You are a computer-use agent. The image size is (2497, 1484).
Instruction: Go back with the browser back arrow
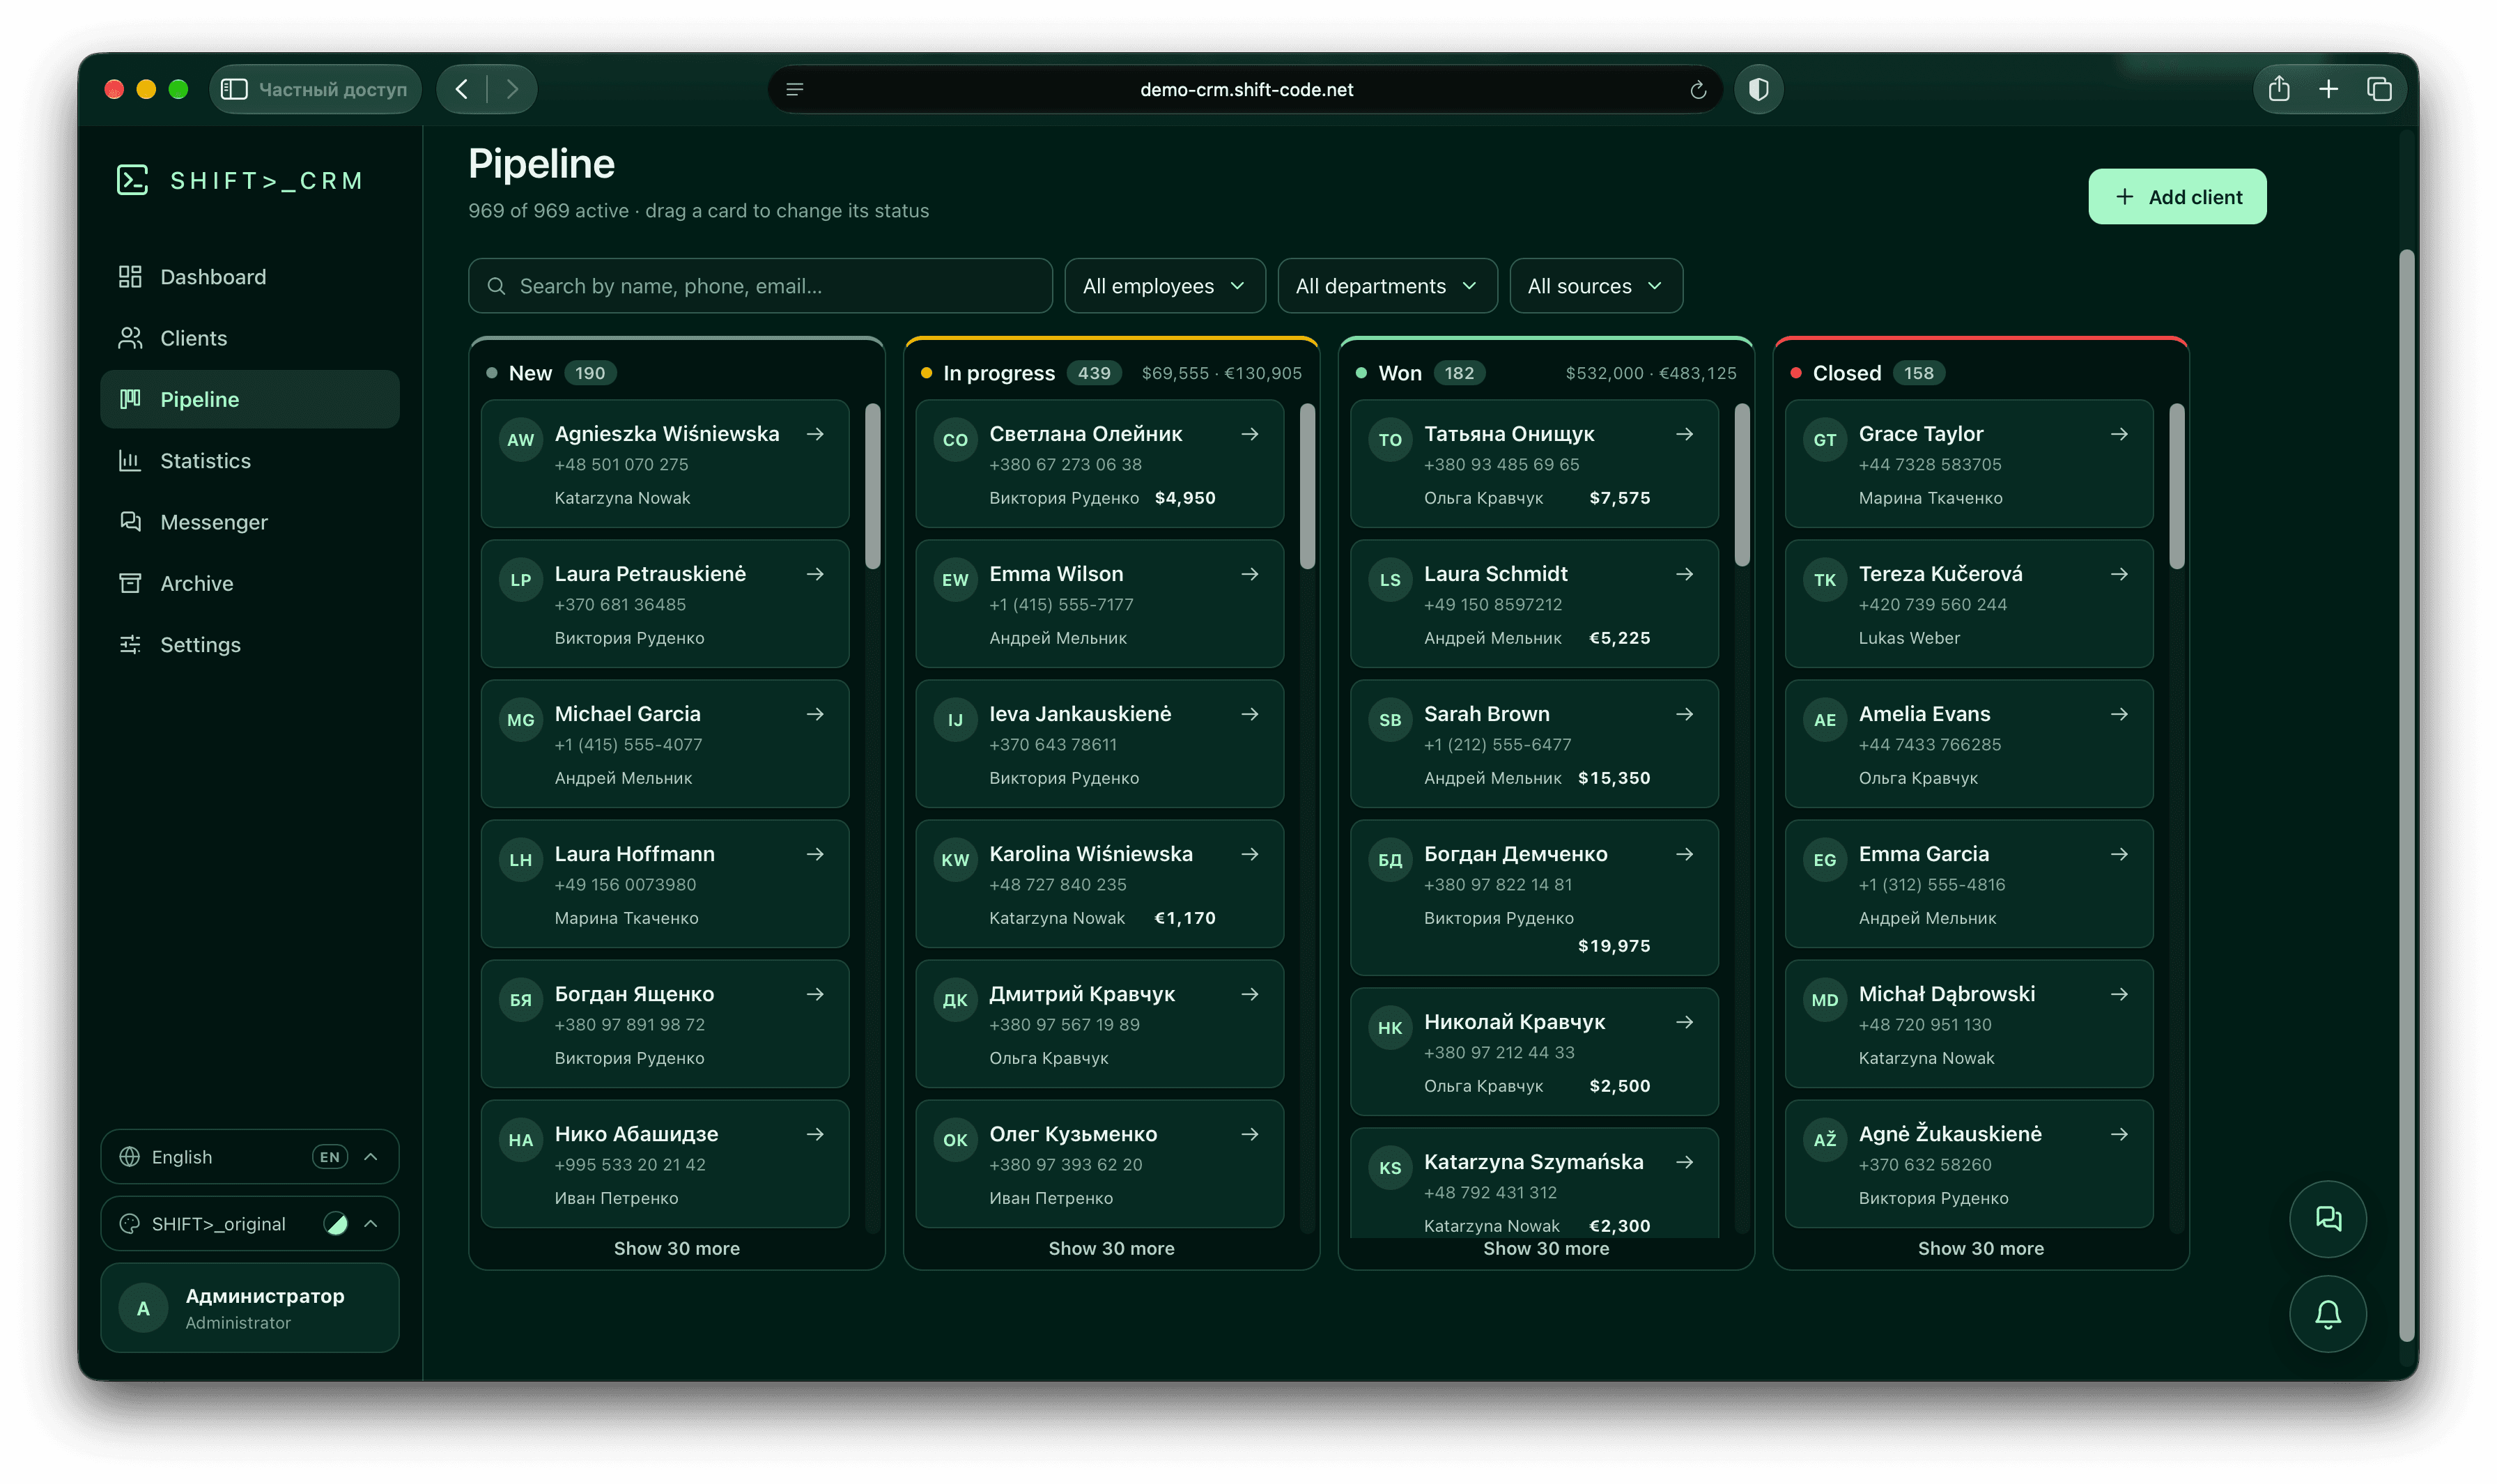pyautogui.click(x=462, y=90)
